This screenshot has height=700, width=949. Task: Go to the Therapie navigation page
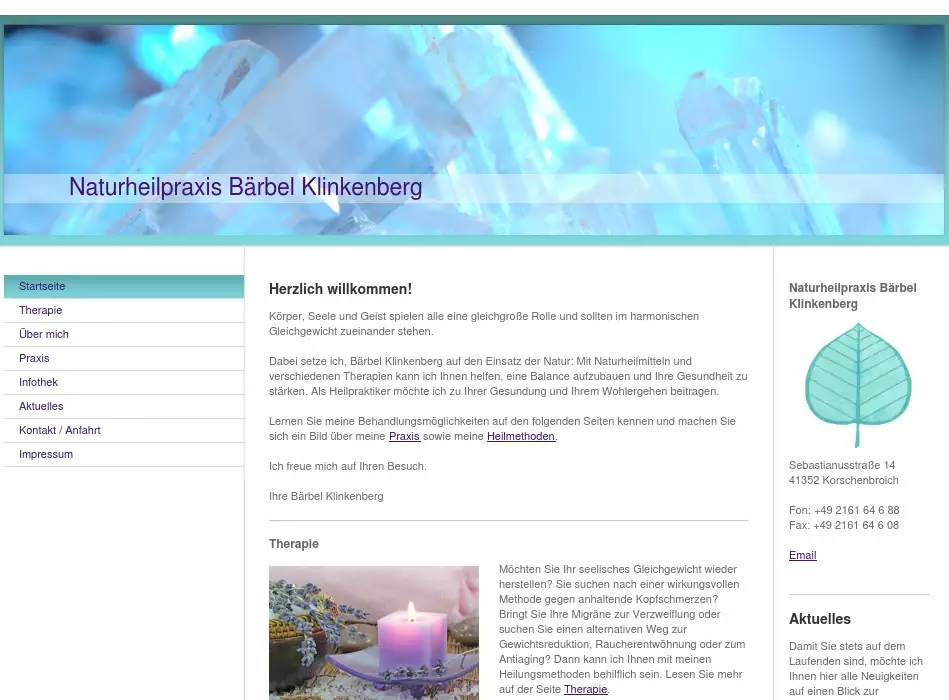click(x=40, y=310)
